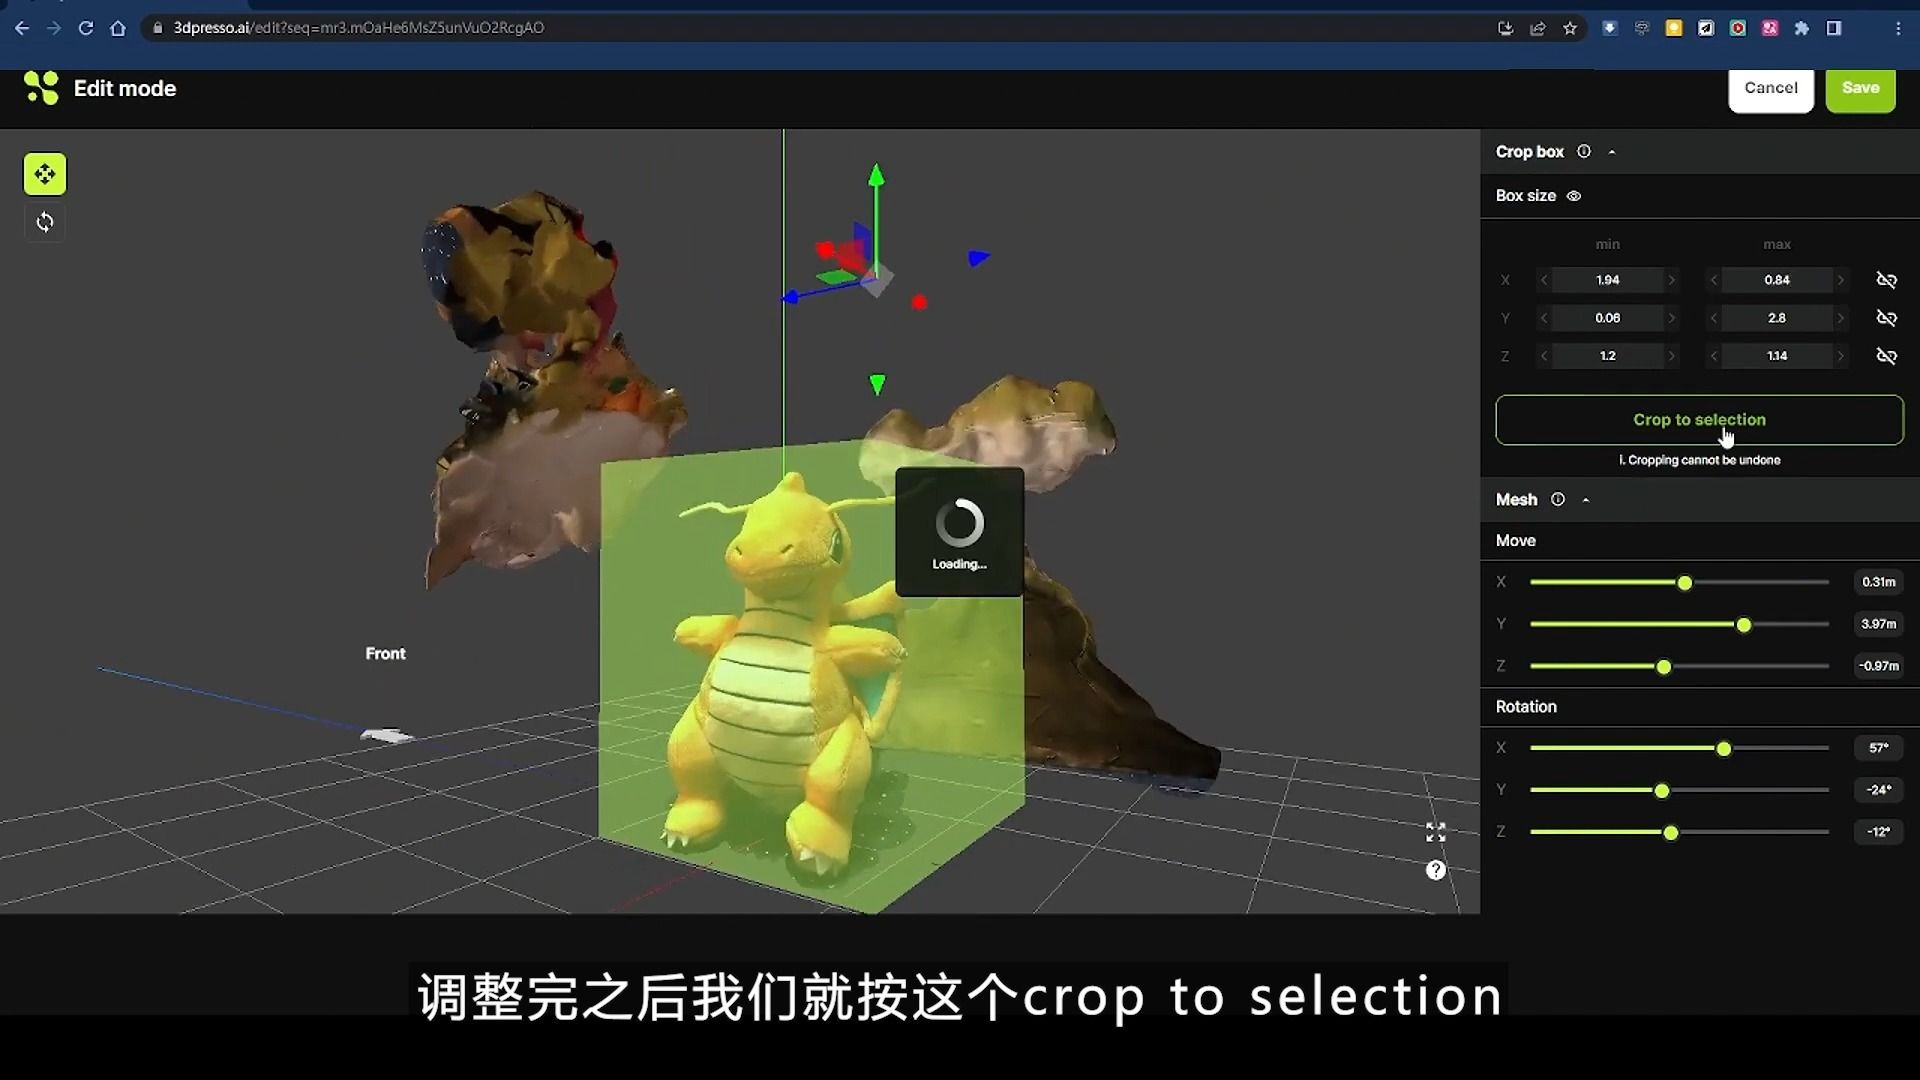Click the 3Dpresso logo
The width and height of the screenshot is (1920, 1080).
click(40, 88)
